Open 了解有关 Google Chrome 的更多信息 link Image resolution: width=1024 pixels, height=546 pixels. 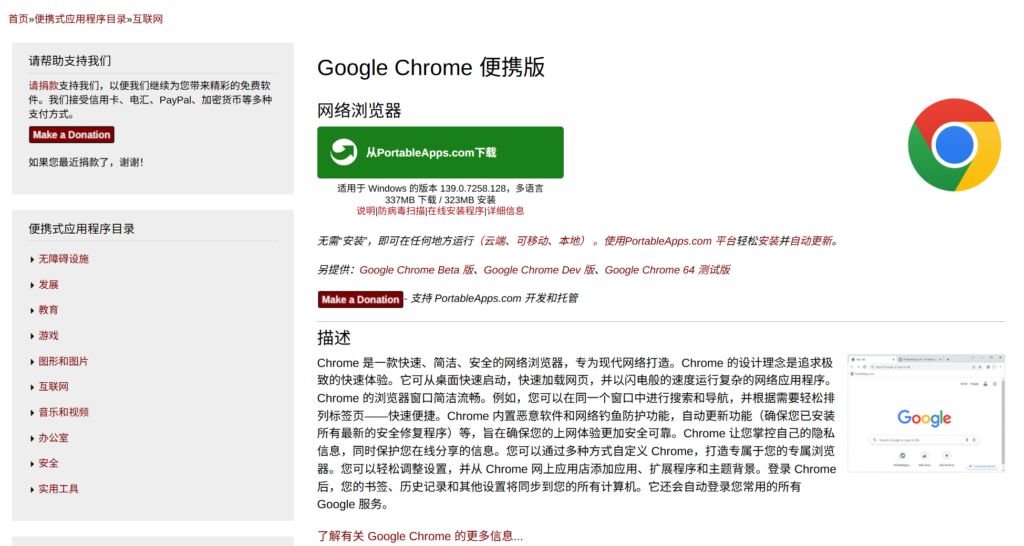click(x=420, y=536)
